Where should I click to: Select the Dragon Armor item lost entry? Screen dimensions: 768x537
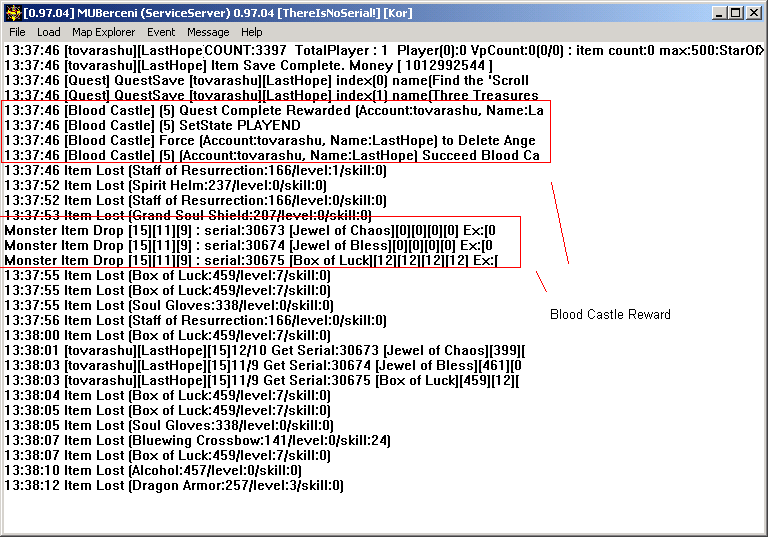tap(174, 485)
